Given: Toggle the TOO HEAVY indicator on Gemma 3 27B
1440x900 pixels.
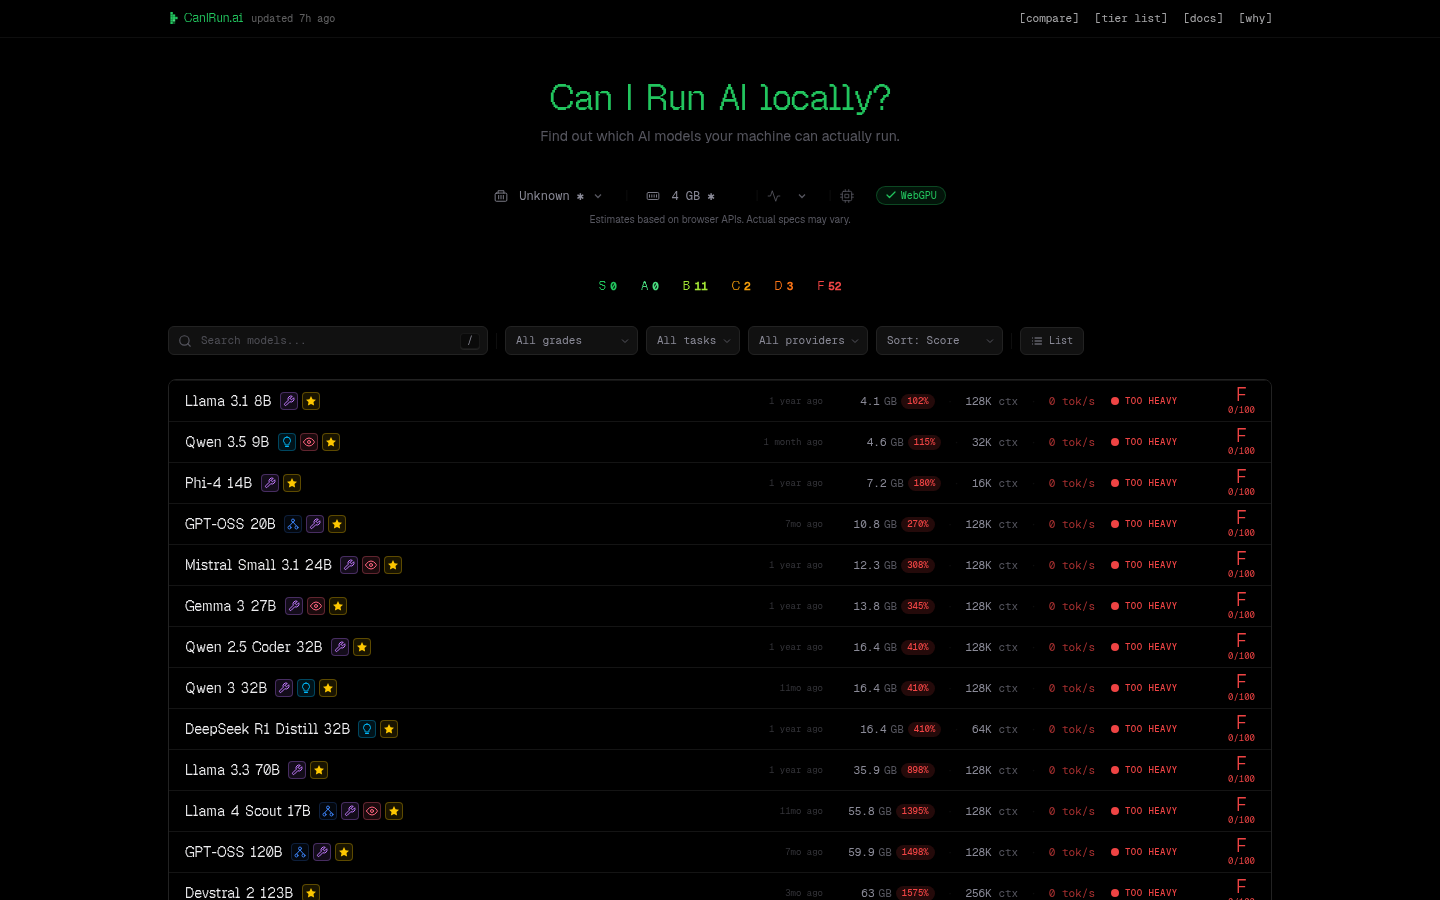Looking at the screenshot, I should [1144, 606].
